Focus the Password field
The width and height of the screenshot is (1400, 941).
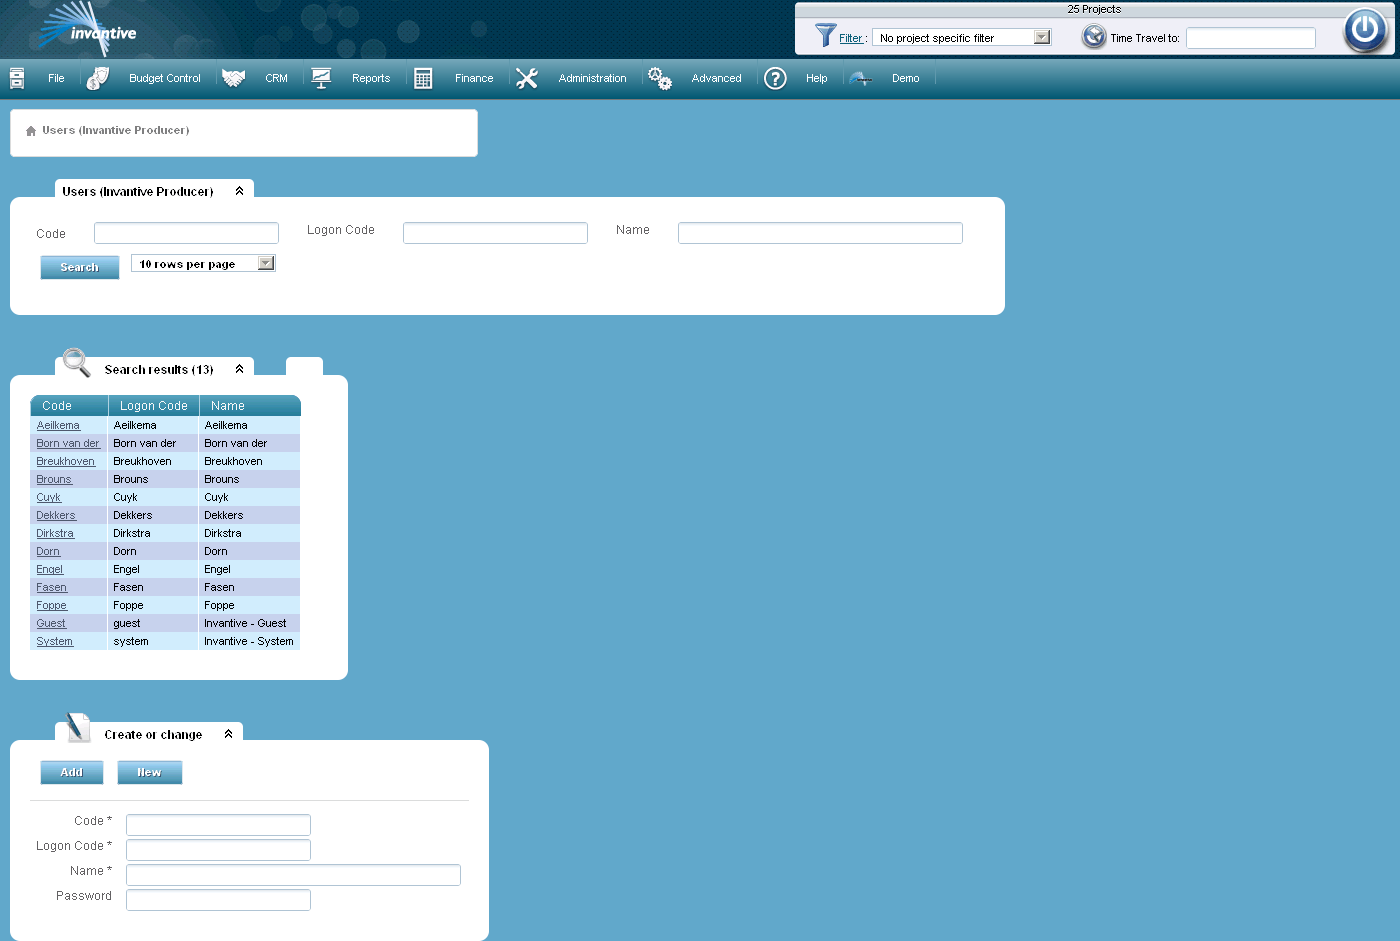tap(218, 900)
